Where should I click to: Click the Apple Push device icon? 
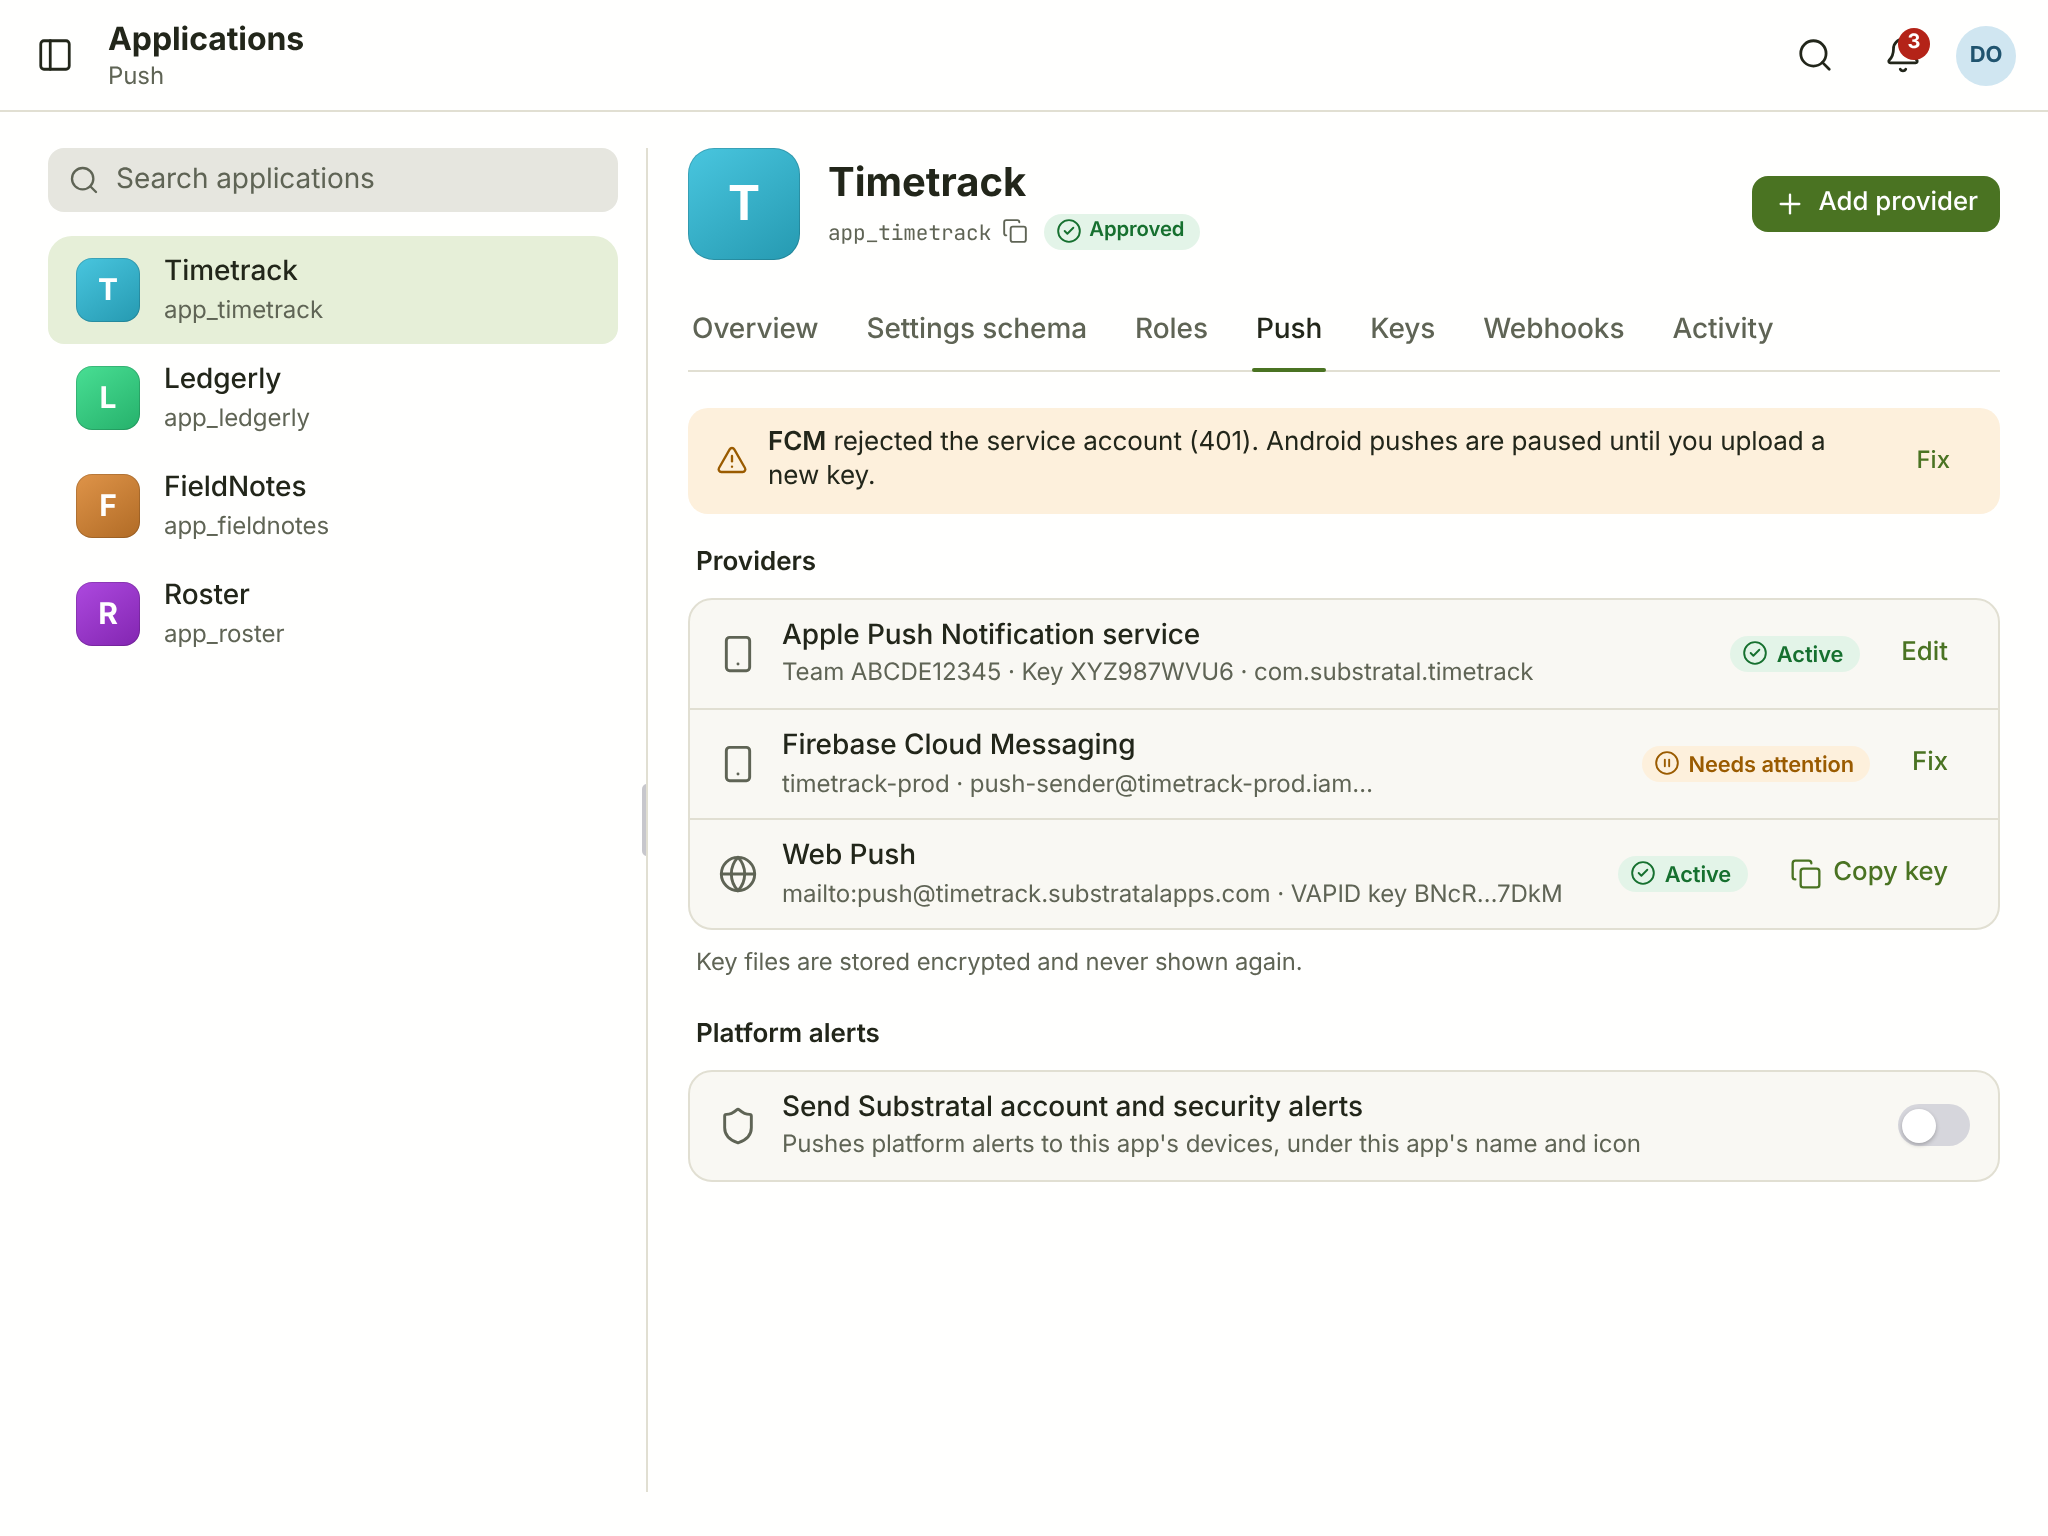[738, 654]
